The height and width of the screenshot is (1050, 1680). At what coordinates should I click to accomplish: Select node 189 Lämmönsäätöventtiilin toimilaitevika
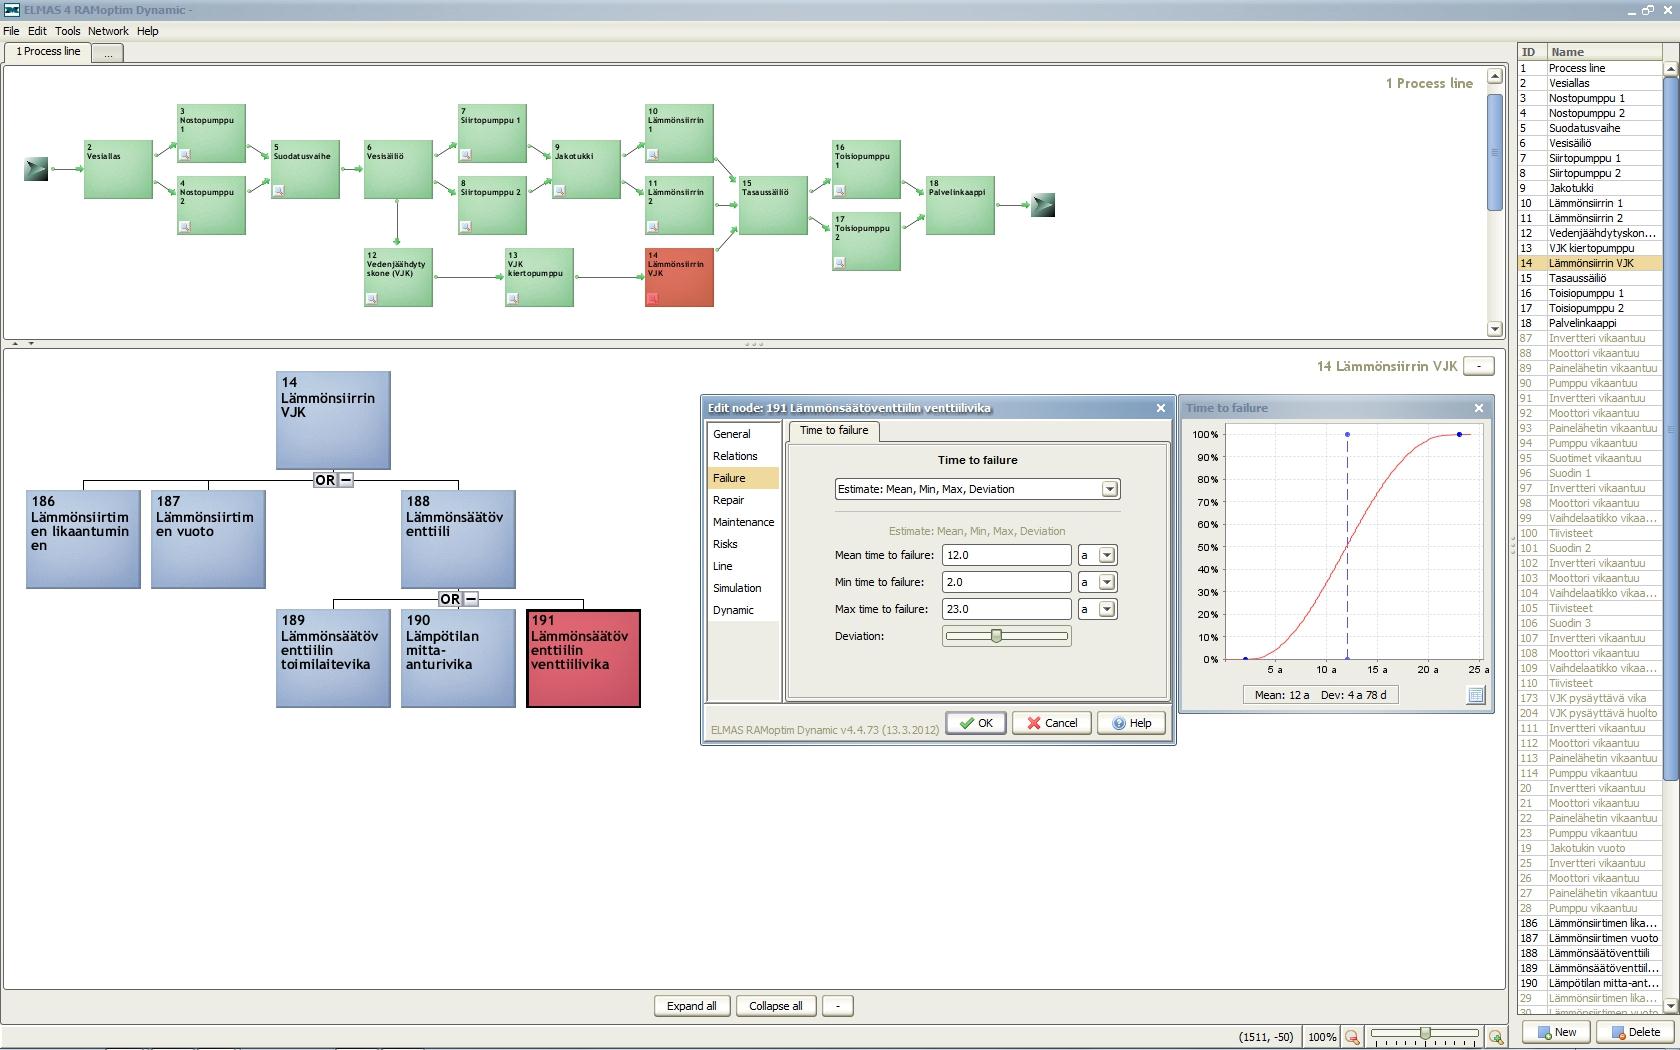point(333,658)
